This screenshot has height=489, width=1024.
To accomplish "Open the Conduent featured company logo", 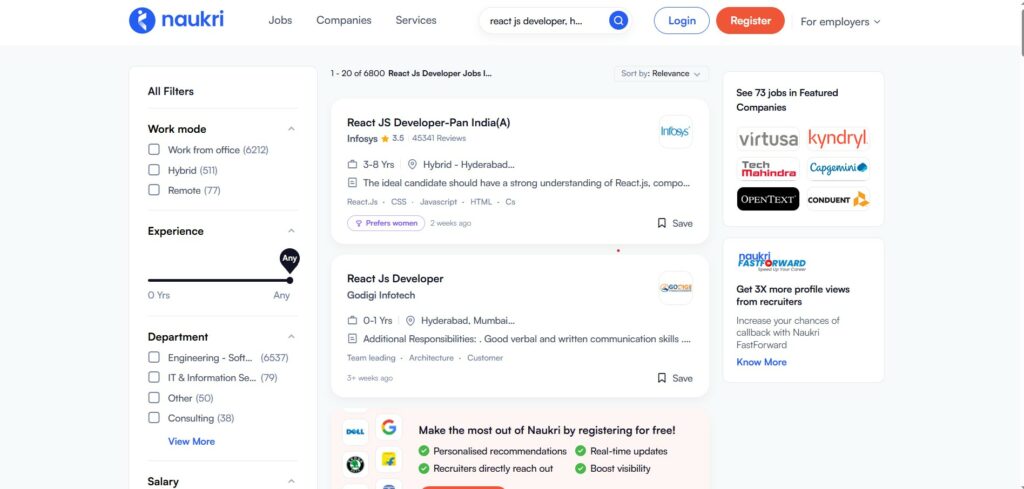I will coord(838,199).
